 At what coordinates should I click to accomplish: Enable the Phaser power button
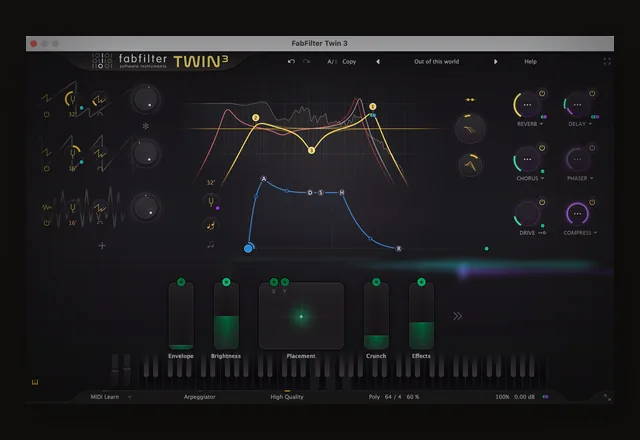[x=592, y=148]
